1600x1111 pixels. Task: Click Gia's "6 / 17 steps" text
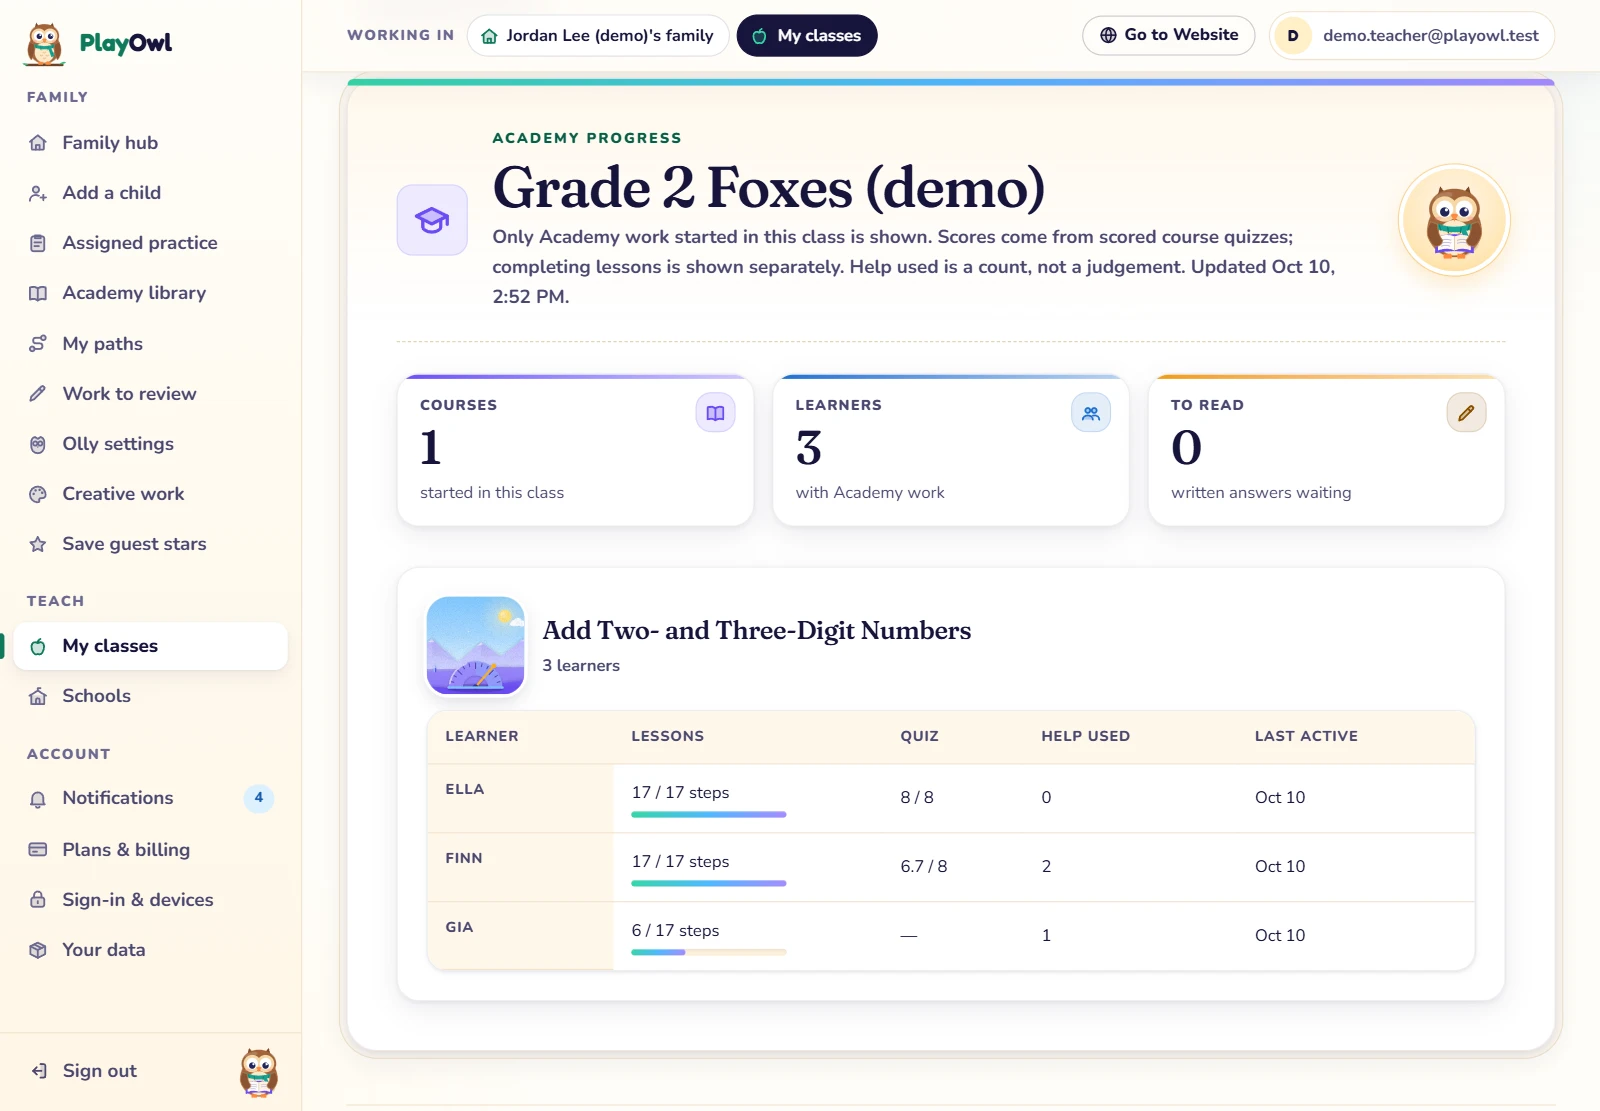click(676, 931)
